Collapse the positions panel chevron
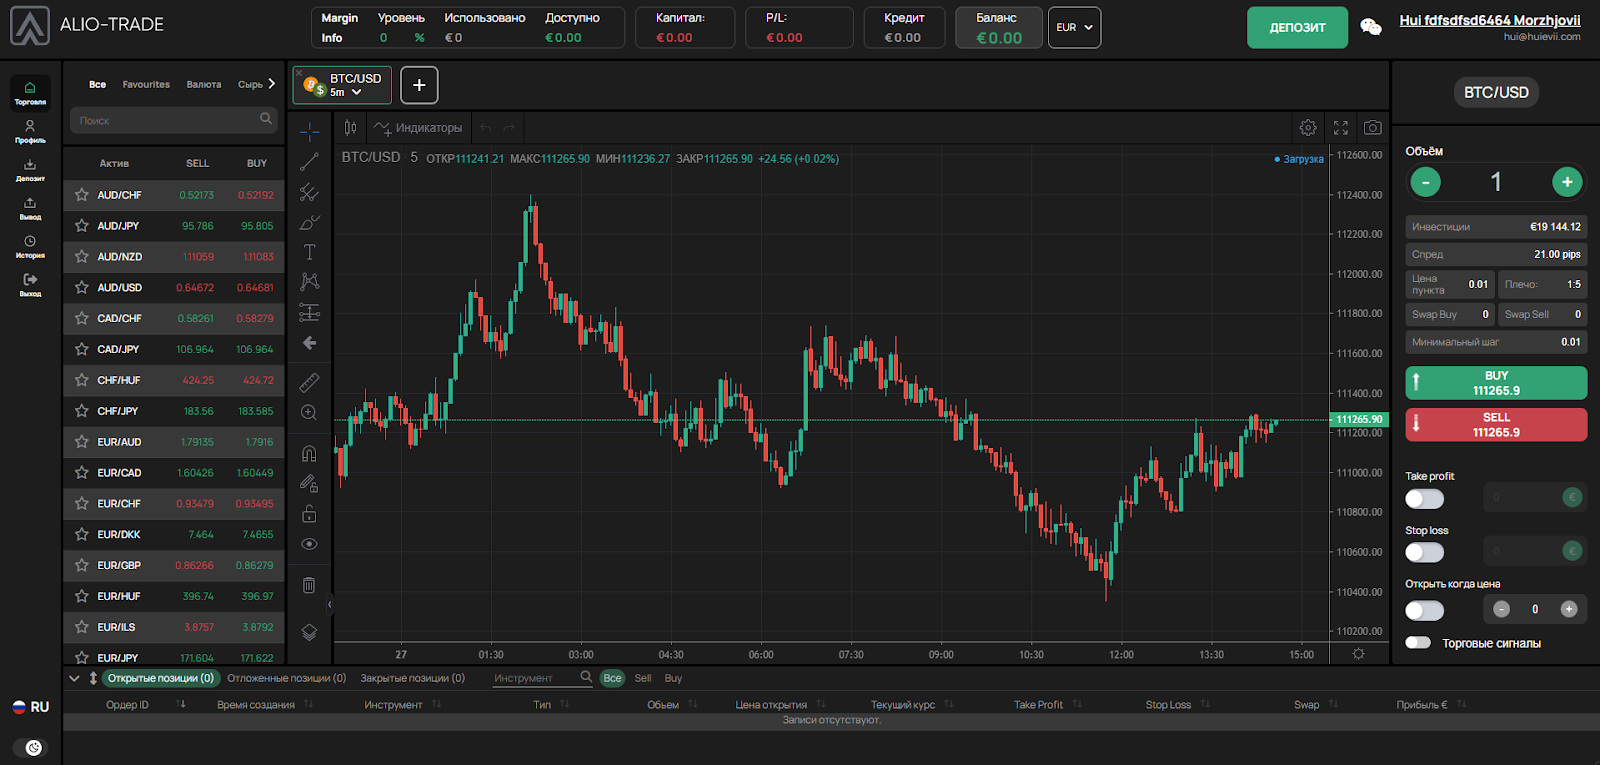The image size is (1600, 765). pos(74,678)
